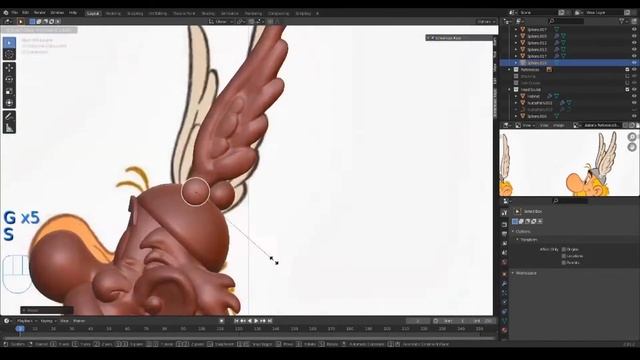Open the Render menu
640x360 pixels.
40,13
